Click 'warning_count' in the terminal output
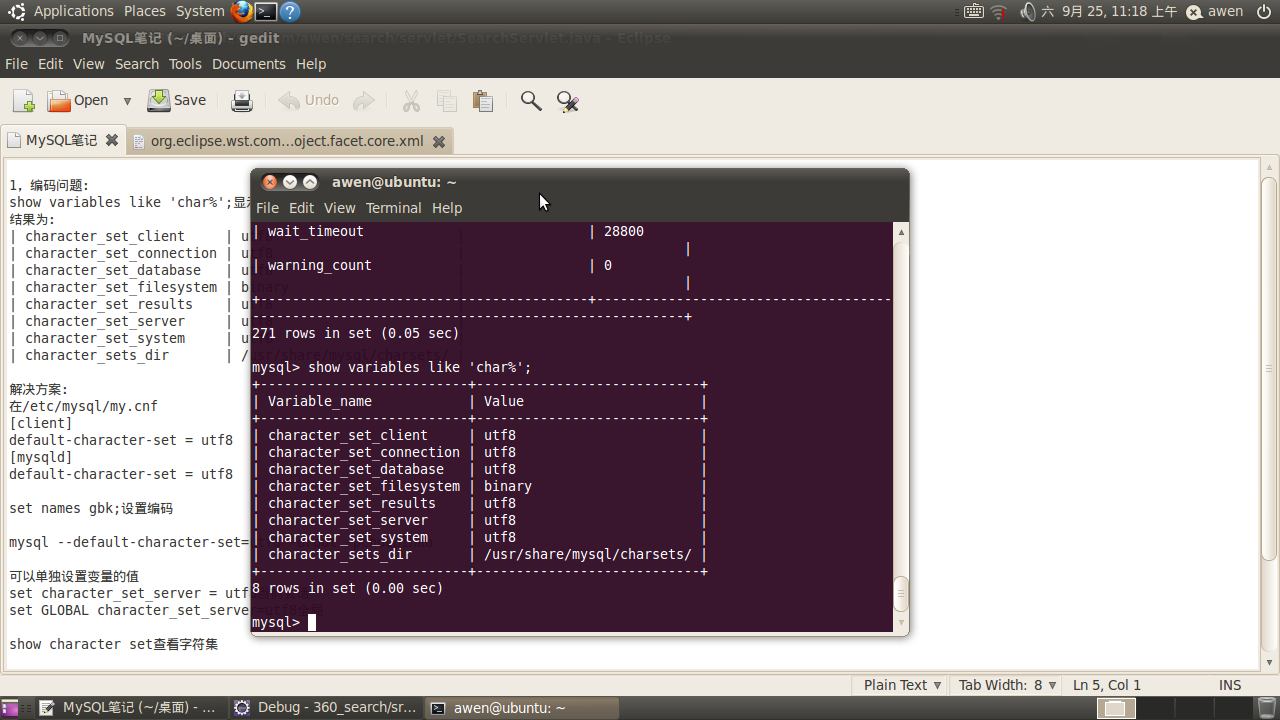Screen dimensions: 1280x720 pos(320,265)
